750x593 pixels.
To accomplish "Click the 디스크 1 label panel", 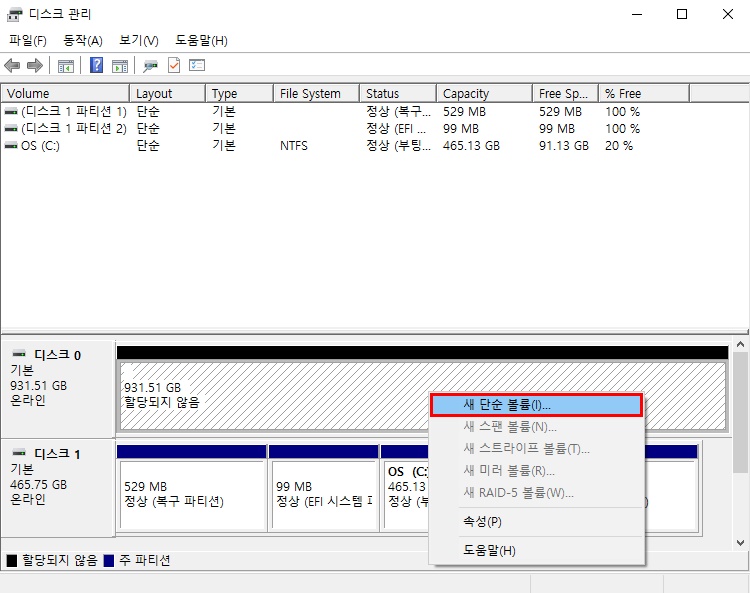I will 58,487.
